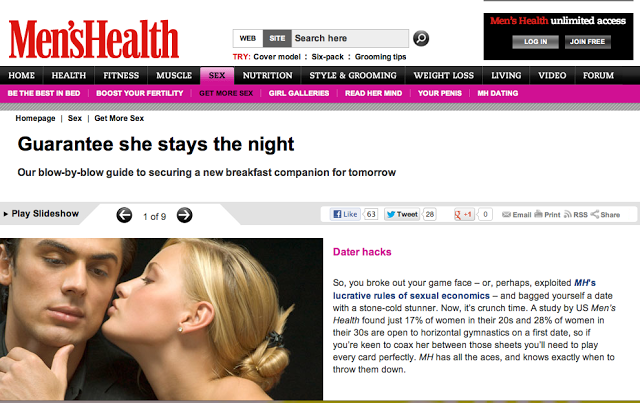Click the Google +1 button

pyautogui.click(x=464, y=214)
